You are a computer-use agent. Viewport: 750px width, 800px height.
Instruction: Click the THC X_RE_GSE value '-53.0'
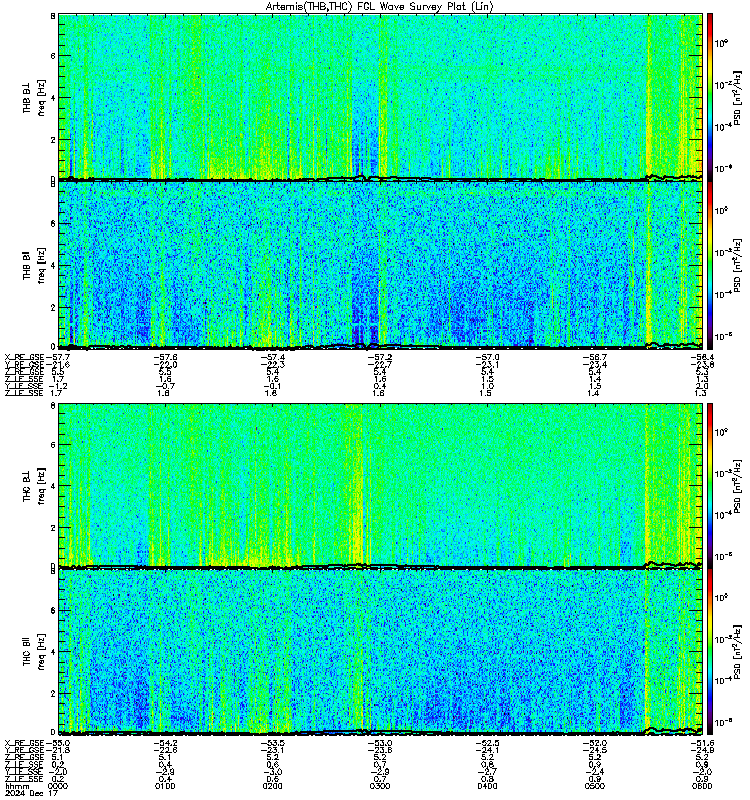pos(380,743)
